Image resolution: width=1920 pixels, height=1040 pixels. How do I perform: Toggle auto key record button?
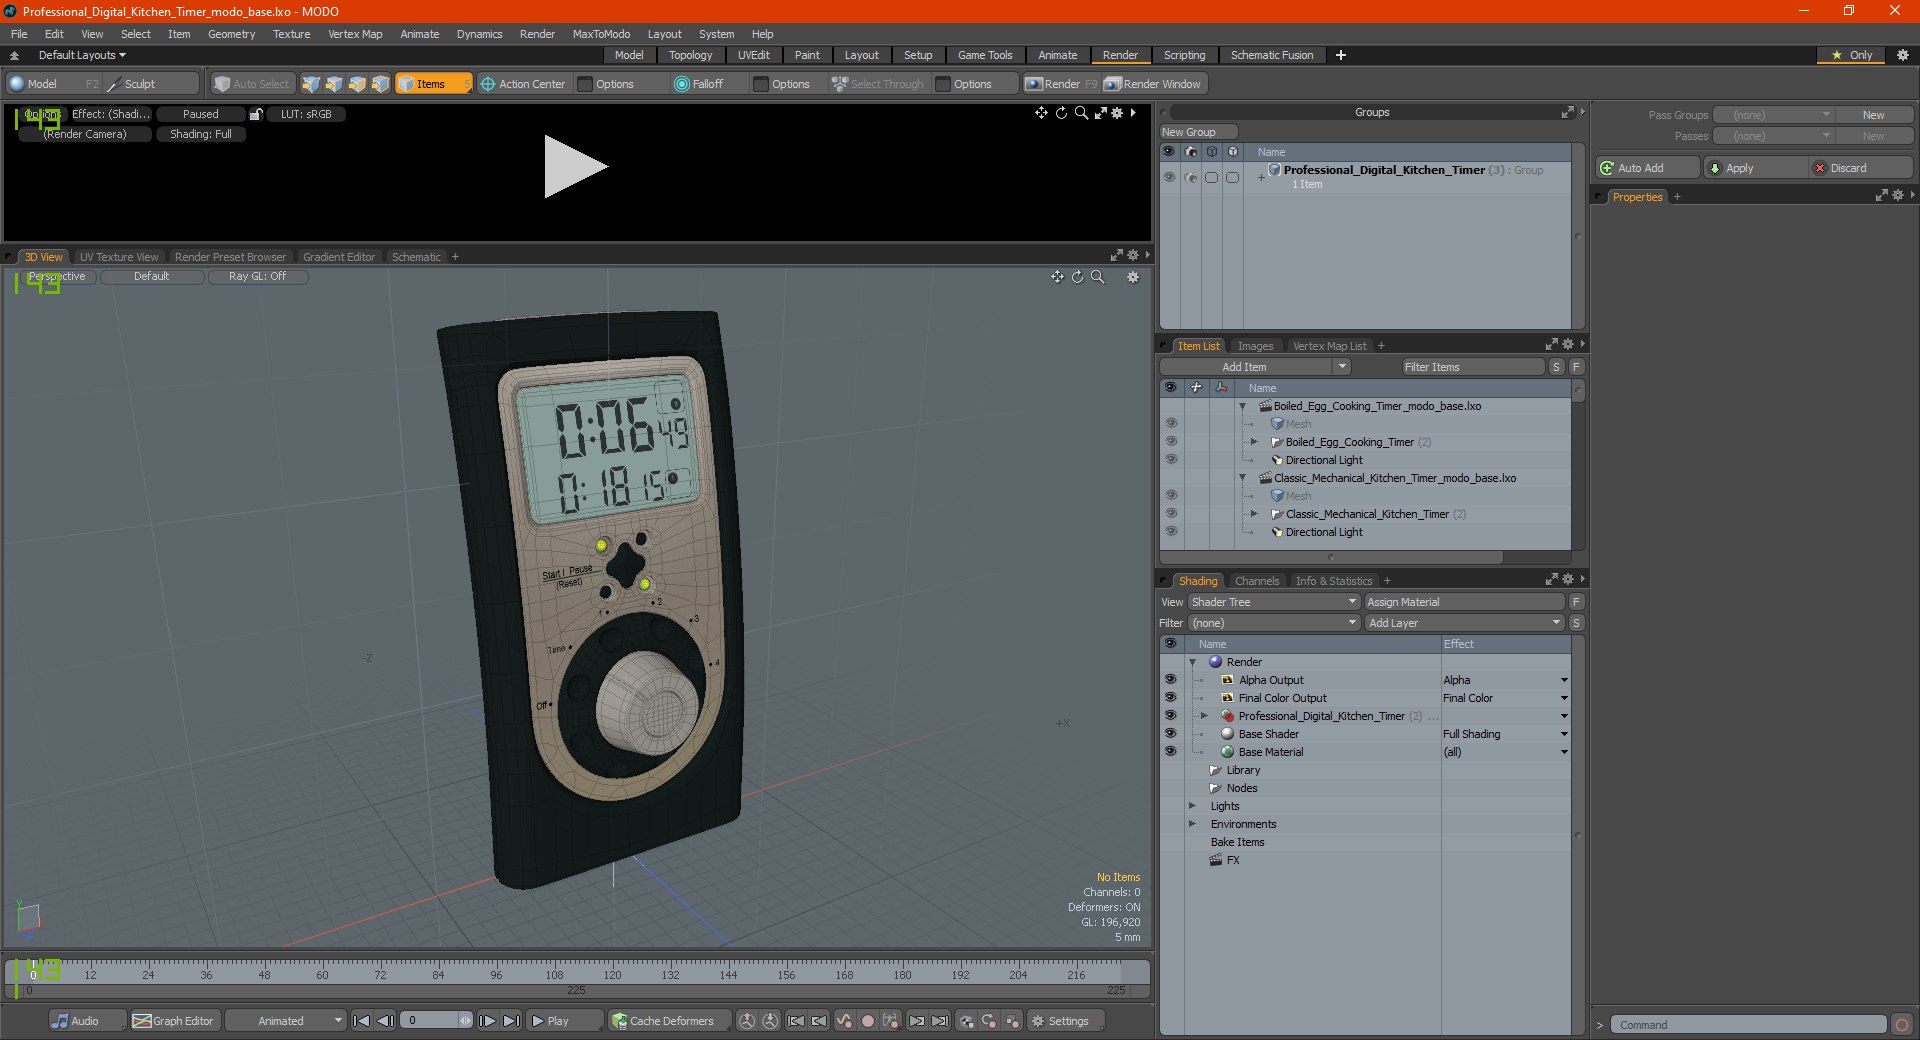pyautogui.click(x=868, y=1021)
